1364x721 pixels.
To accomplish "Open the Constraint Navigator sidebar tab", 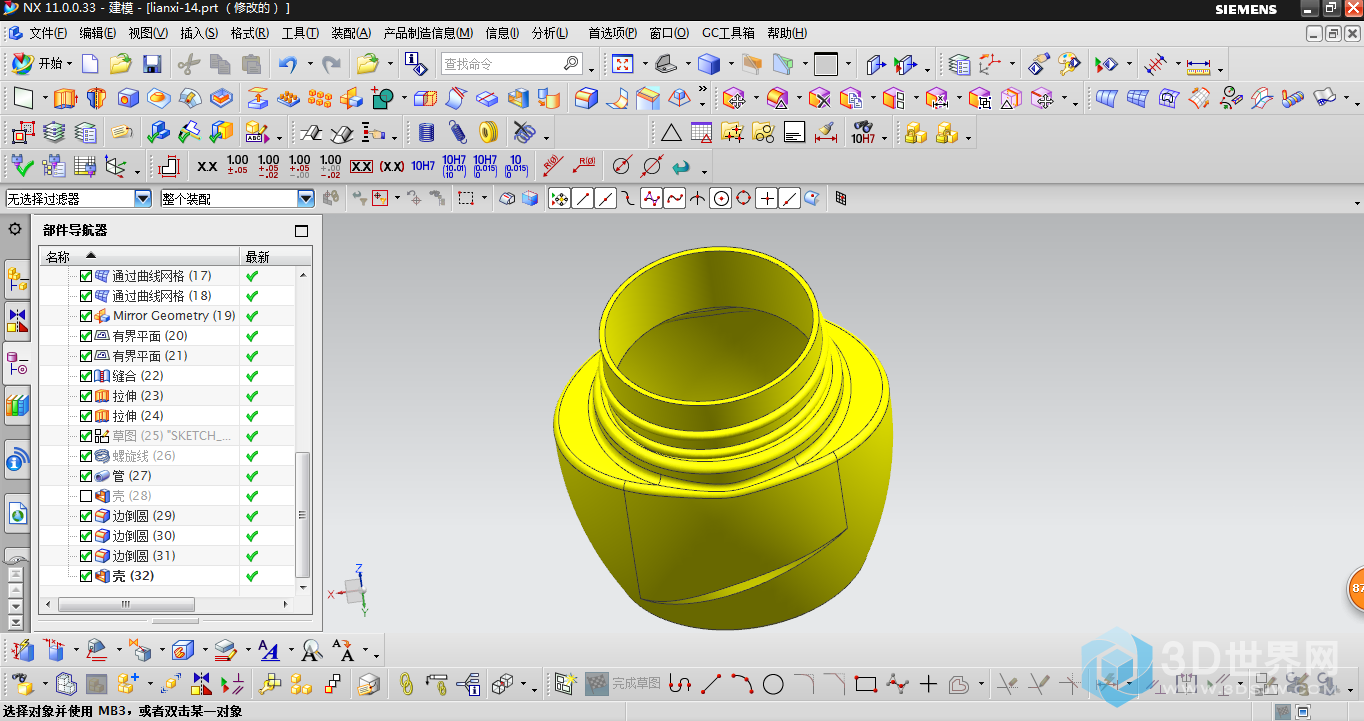I will (17, 321).
